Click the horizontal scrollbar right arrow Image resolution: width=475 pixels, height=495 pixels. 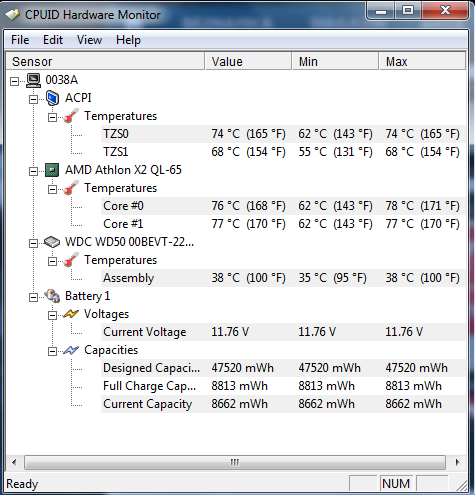tap(457, 463)
